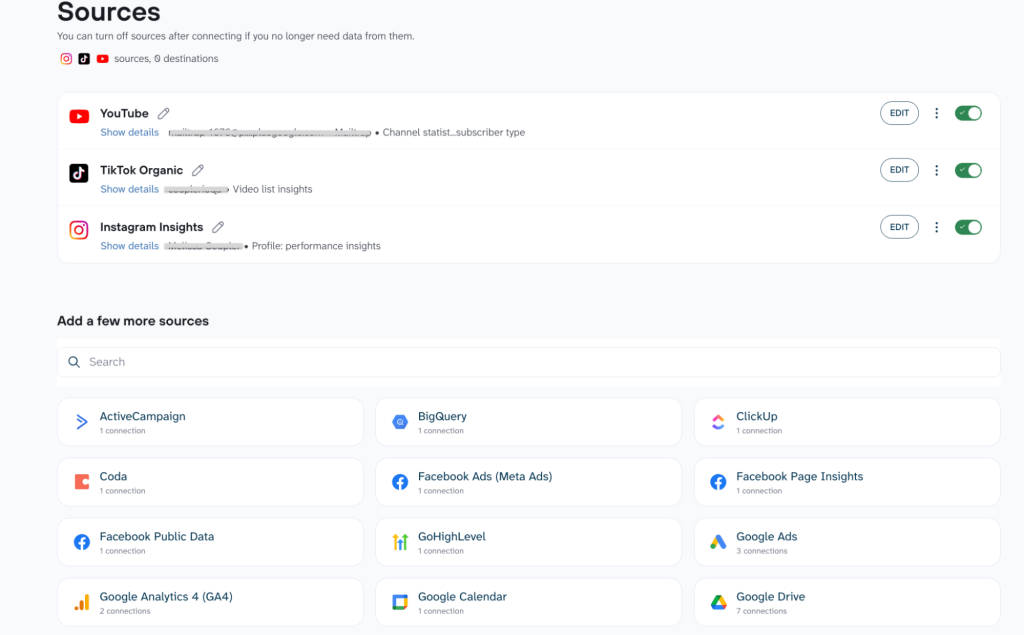The height and width of the screenshot is (635, 1024).
Task: Click the Google Ads logo icon
Action: [x=718, y=542]
